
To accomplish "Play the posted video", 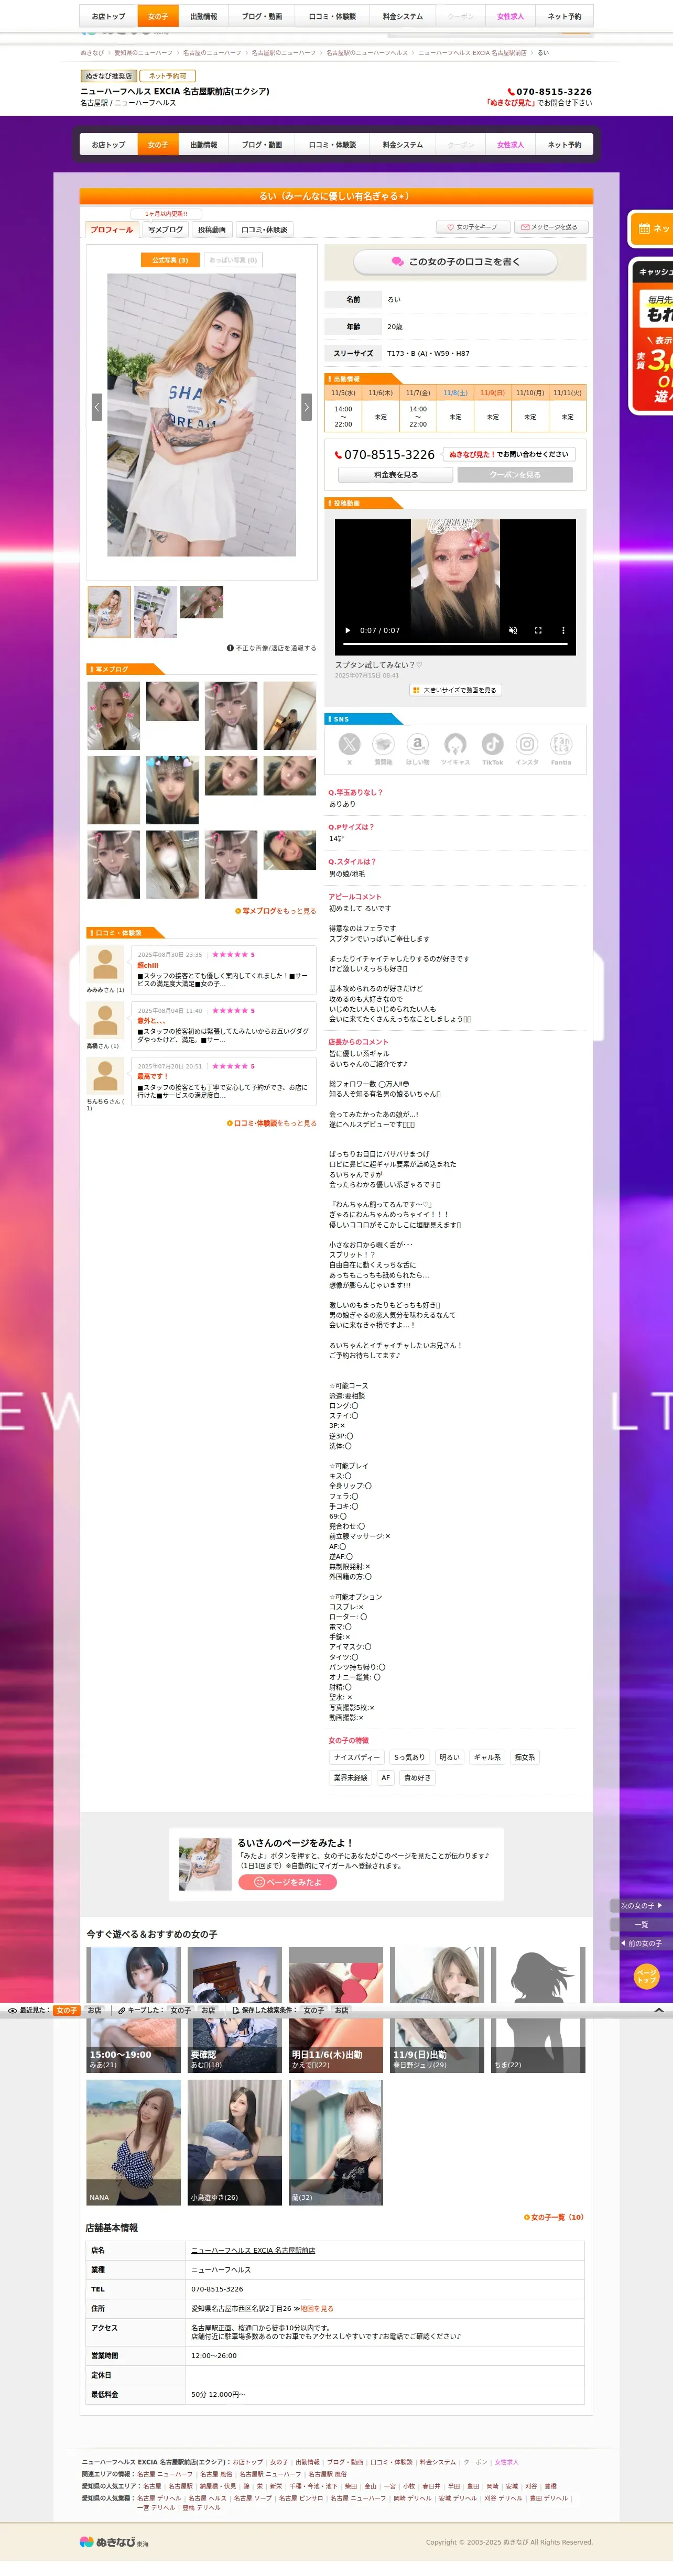I will click(347, 630).
